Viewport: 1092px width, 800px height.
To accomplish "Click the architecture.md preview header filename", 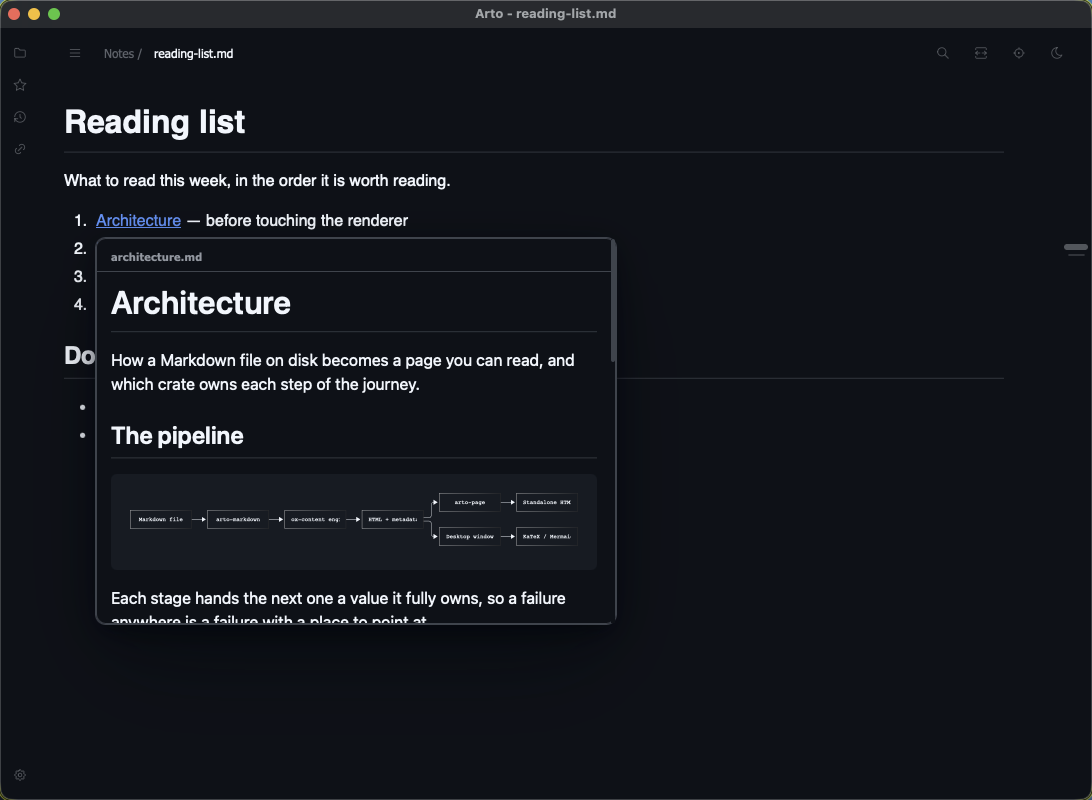I will [157, 257].
